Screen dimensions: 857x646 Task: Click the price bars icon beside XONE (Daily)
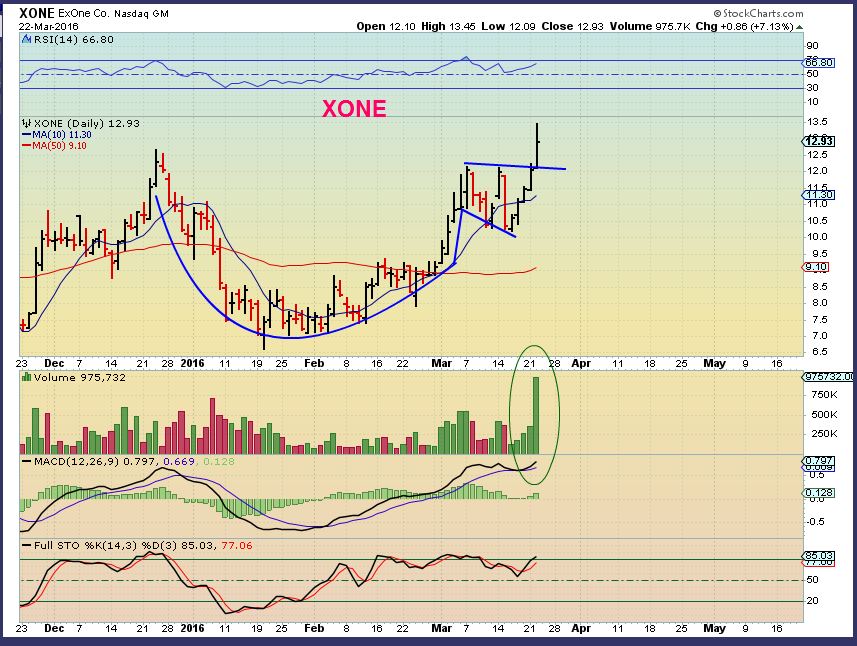click(x=27, y=124)
